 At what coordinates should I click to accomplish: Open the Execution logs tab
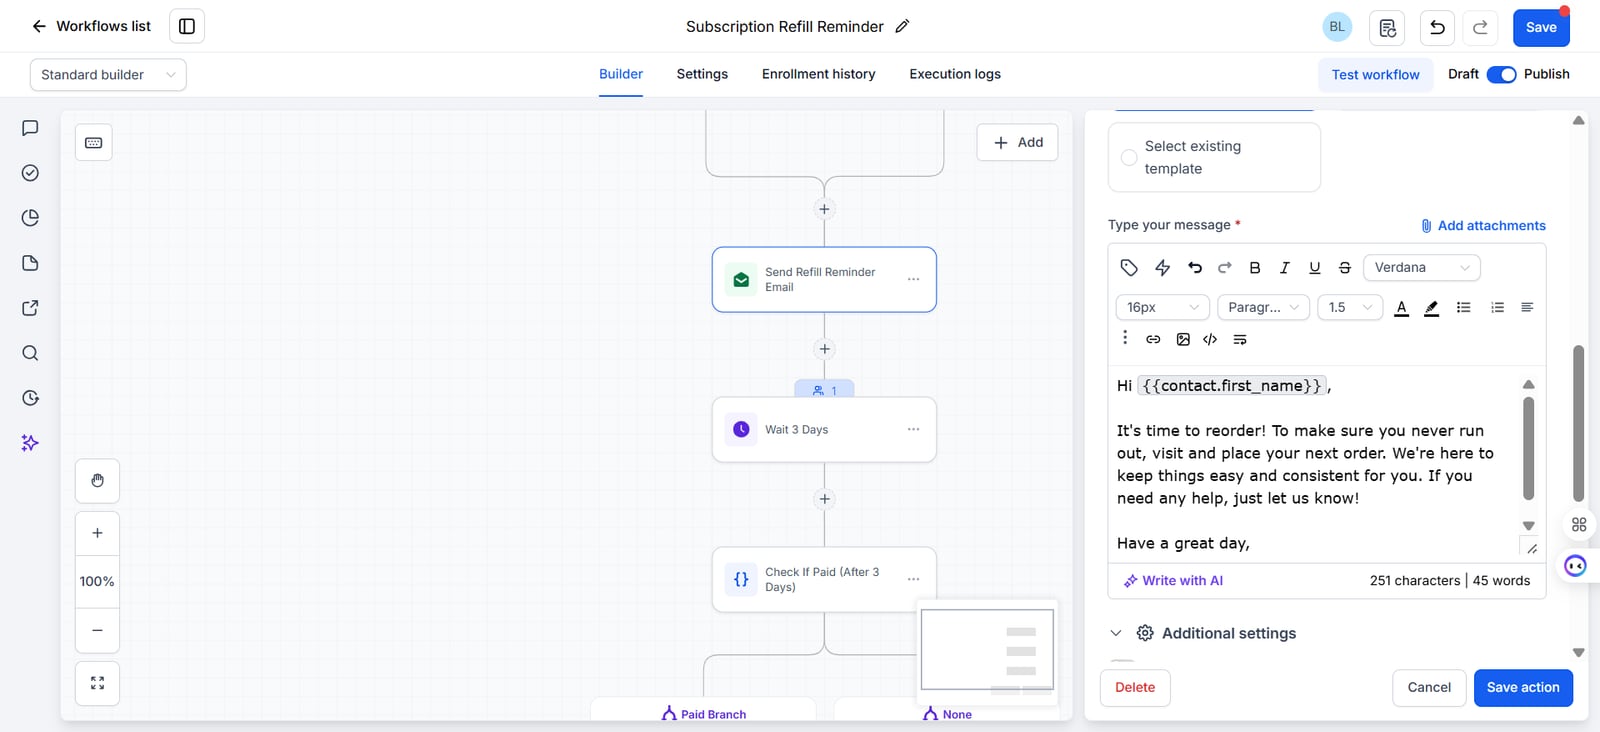(x=955, y=74)
